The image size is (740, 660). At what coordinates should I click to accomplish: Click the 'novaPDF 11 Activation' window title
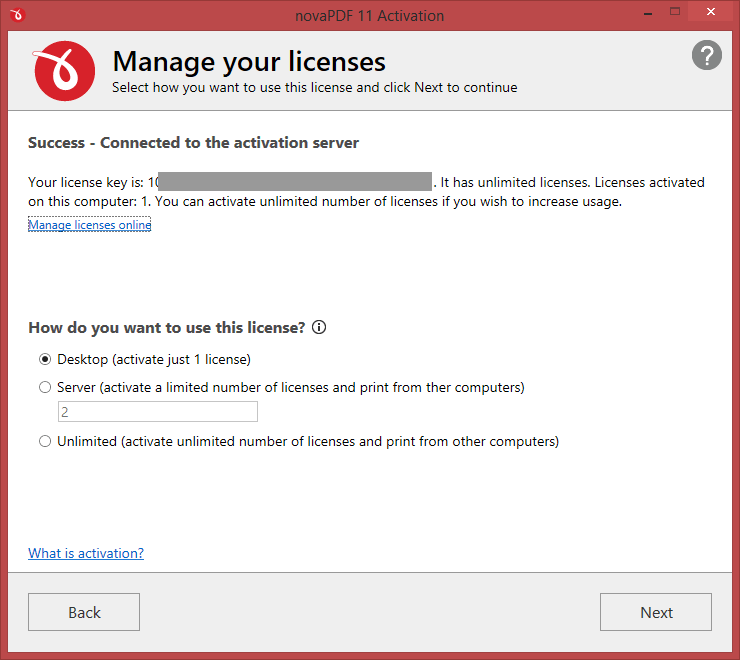point(370,16)
